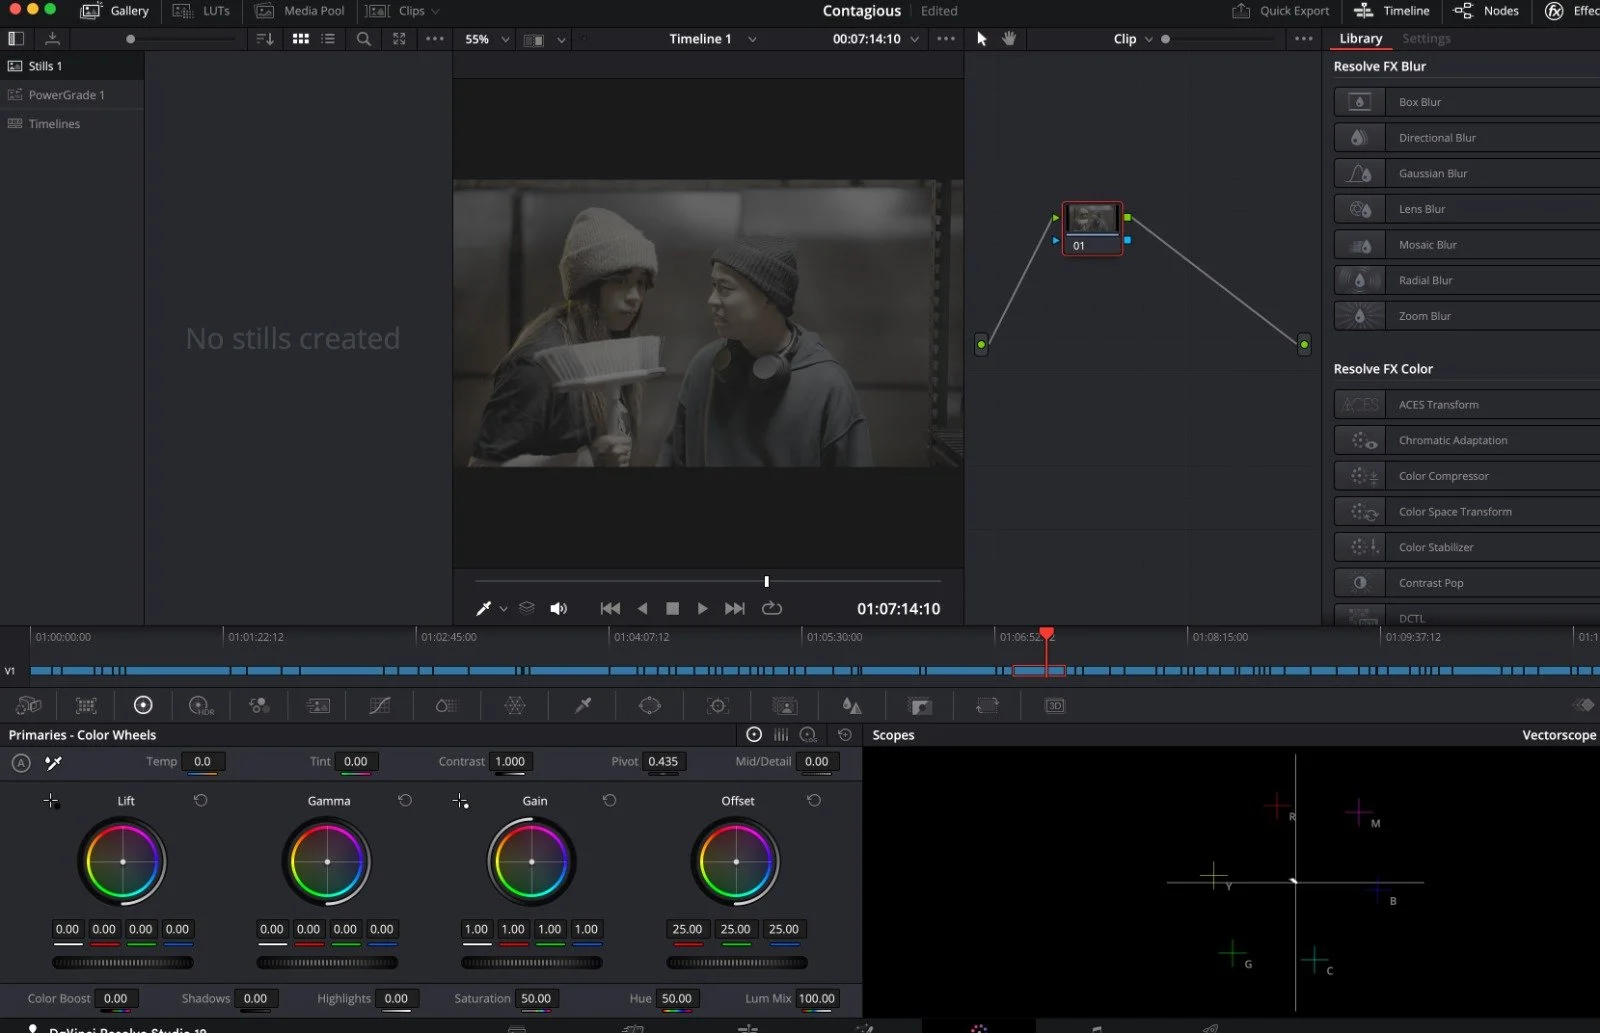This screenshot has height=1033, width=1600.
Task: Toggle viewer layer overlay icon
Action: (527, 608)
